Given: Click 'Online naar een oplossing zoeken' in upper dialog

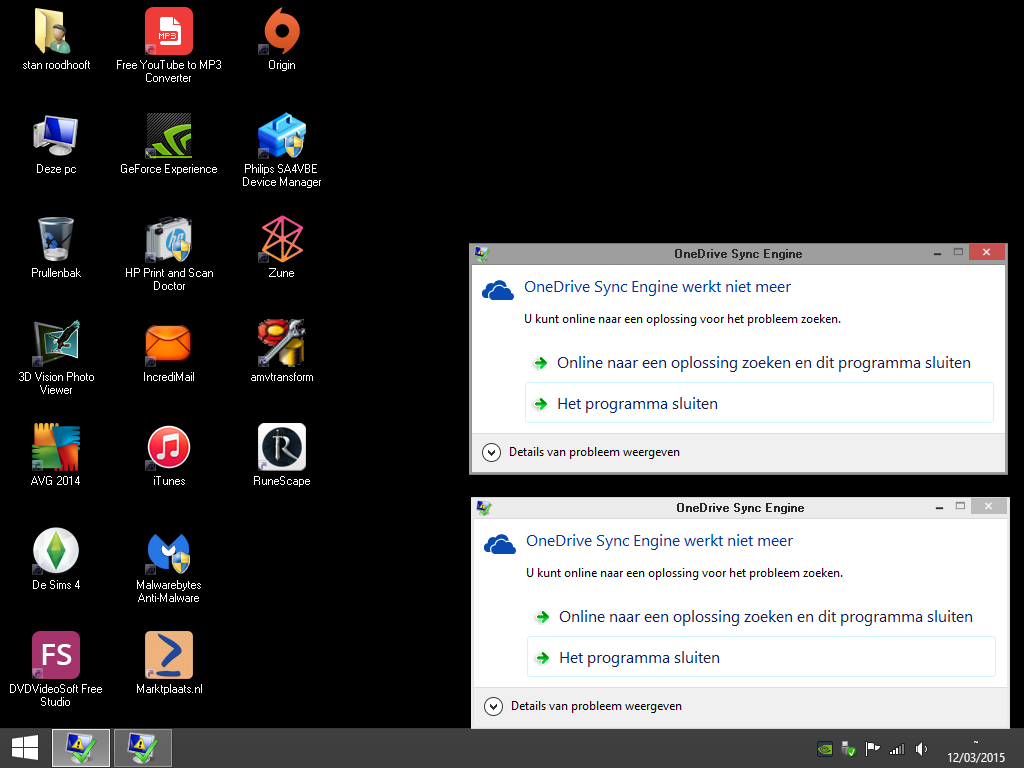Looking at the screenshot, I should tap(759, 362).
